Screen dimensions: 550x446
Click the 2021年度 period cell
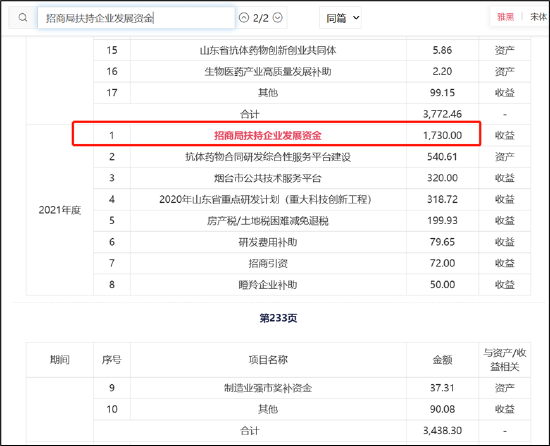click(60, 210)
